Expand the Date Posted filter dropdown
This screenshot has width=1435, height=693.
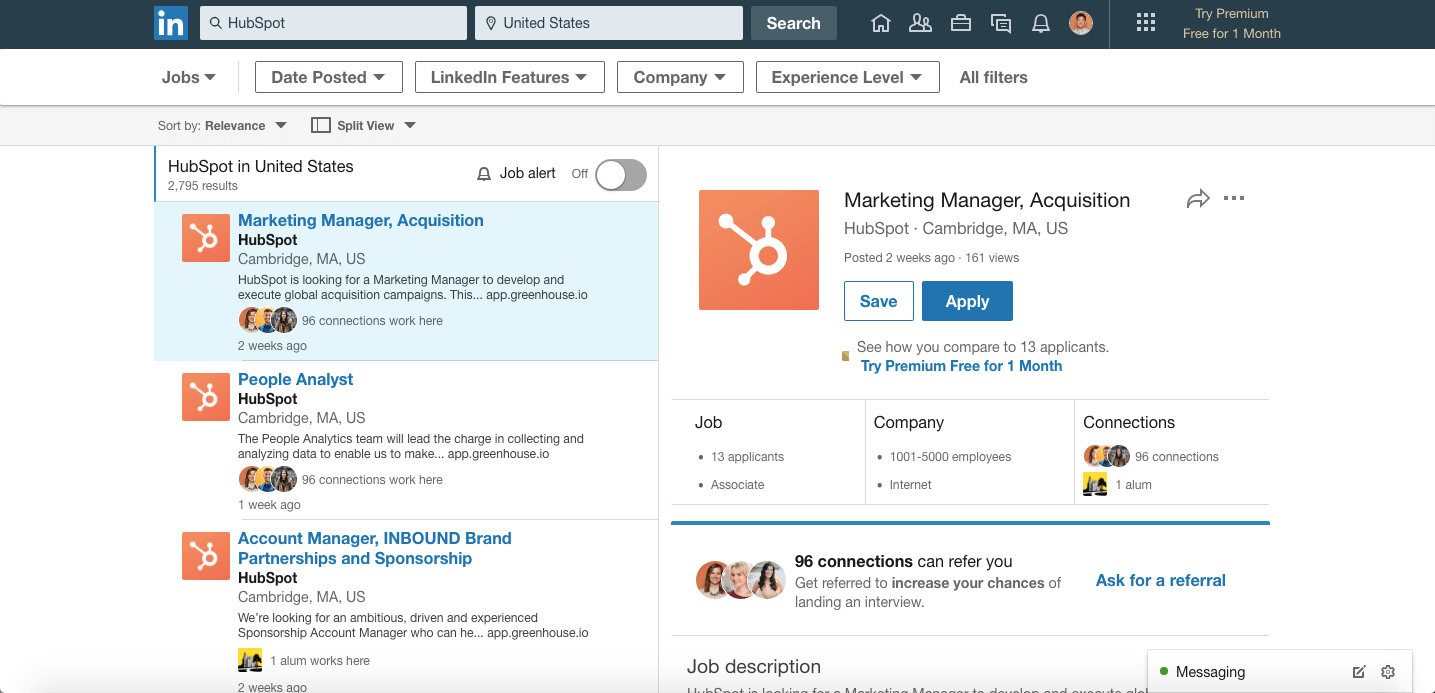tap(328, 77)
